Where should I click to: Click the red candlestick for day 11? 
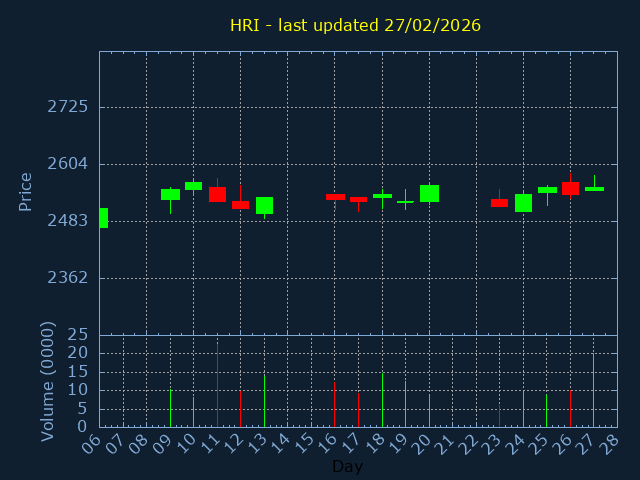[x=217, y=194]
